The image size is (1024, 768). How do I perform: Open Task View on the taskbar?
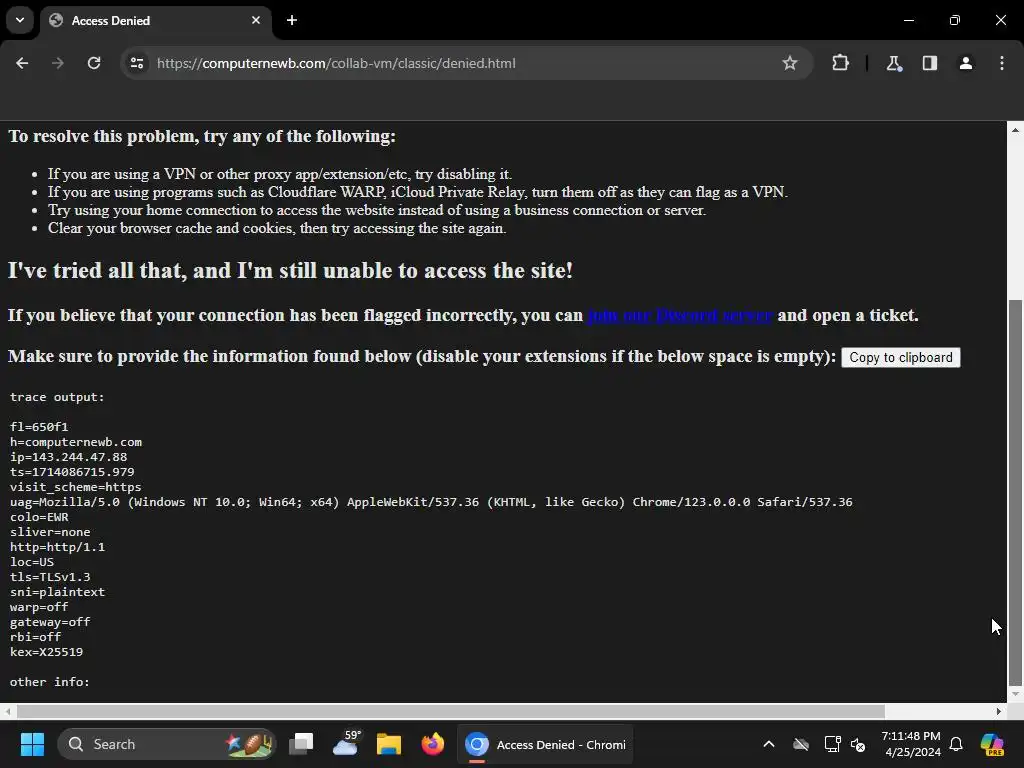[x=302, y=744]
